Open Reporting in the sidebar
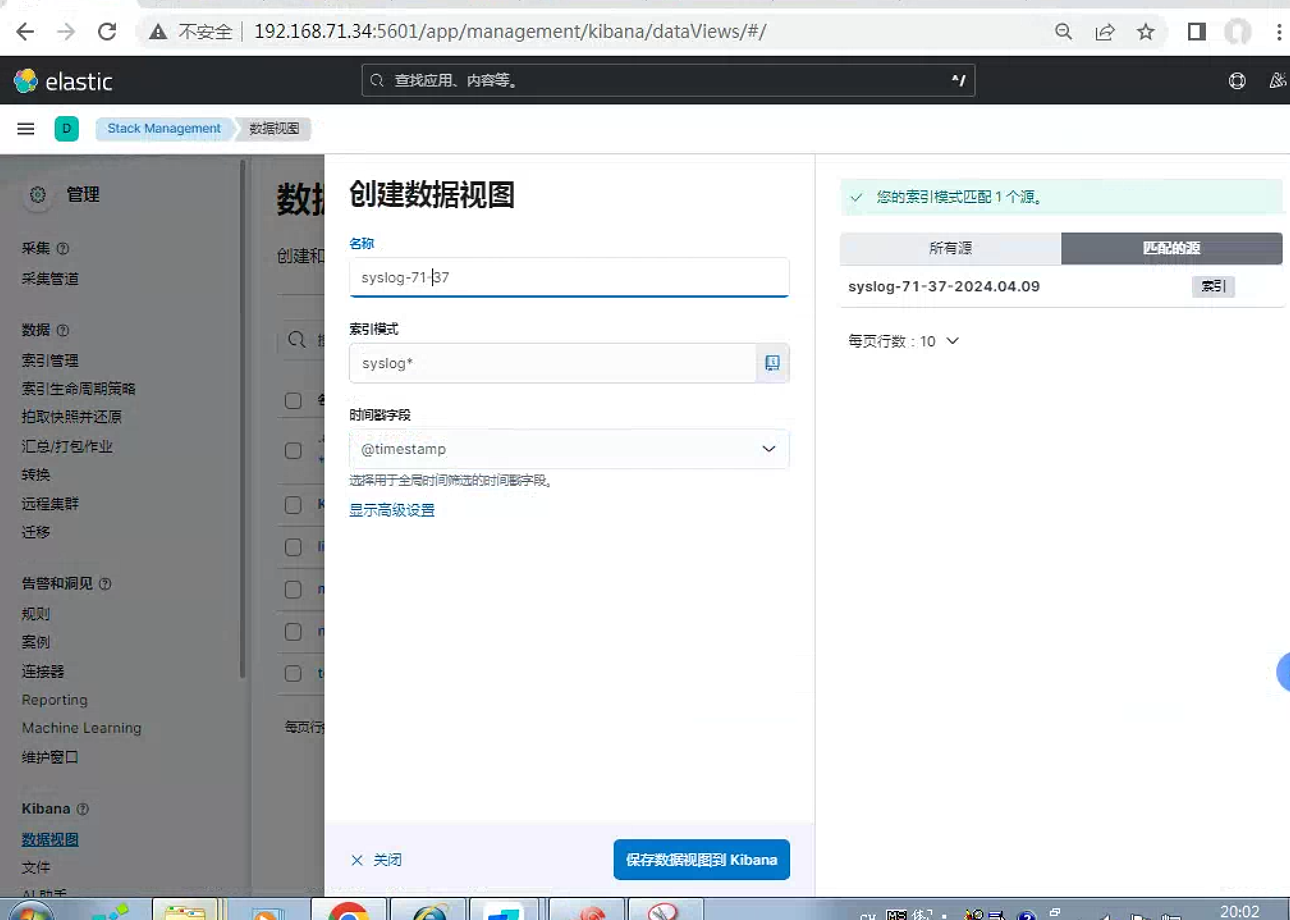This screenshot has width=1290, height=920. click(55, 700)
